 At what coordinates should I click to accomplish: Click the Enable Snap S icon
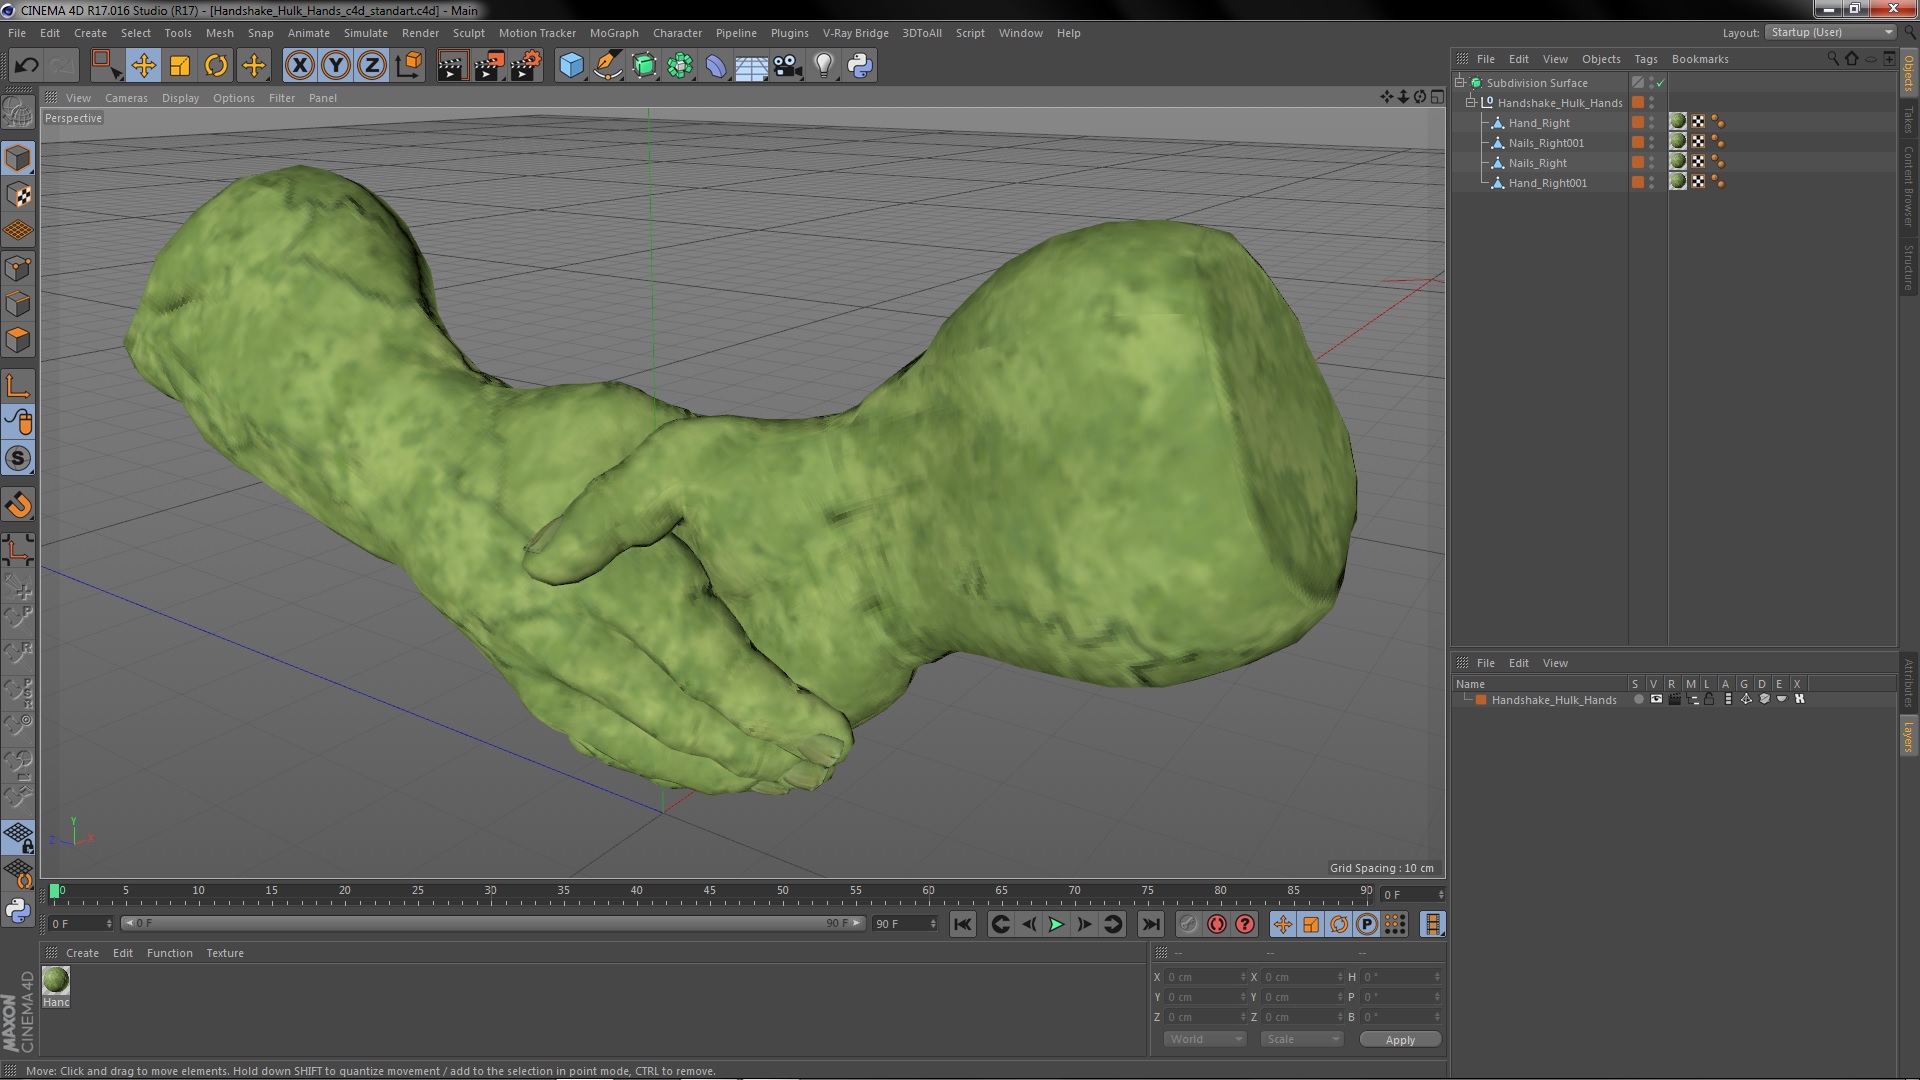pos(18,458)
